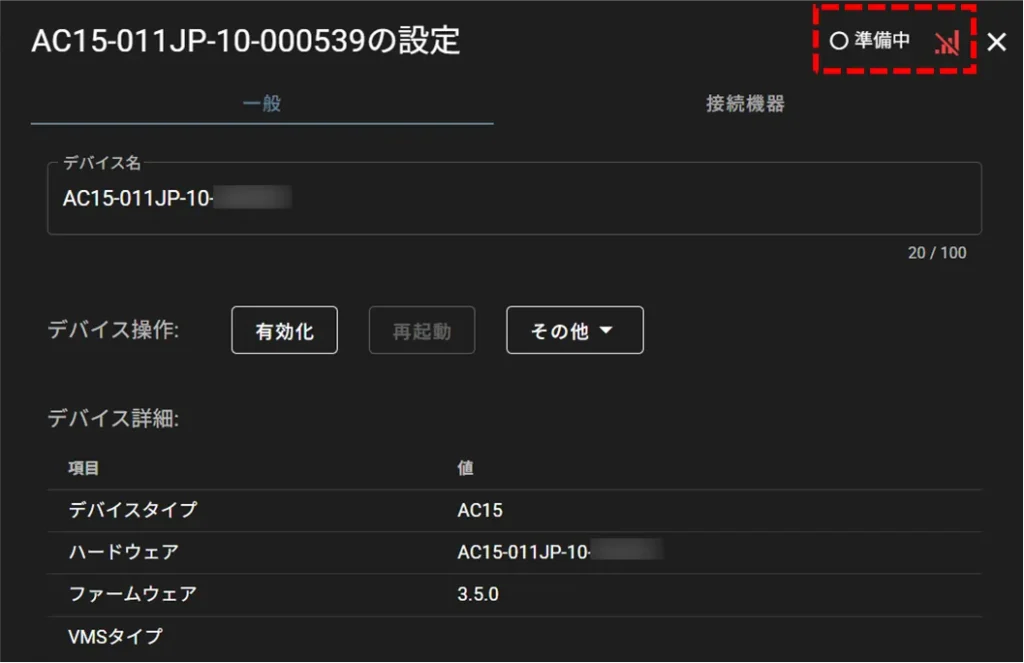Click the 準備中 status circle indicator
The height and width of the screenshot is (663, 1024).
click(839, 42)
